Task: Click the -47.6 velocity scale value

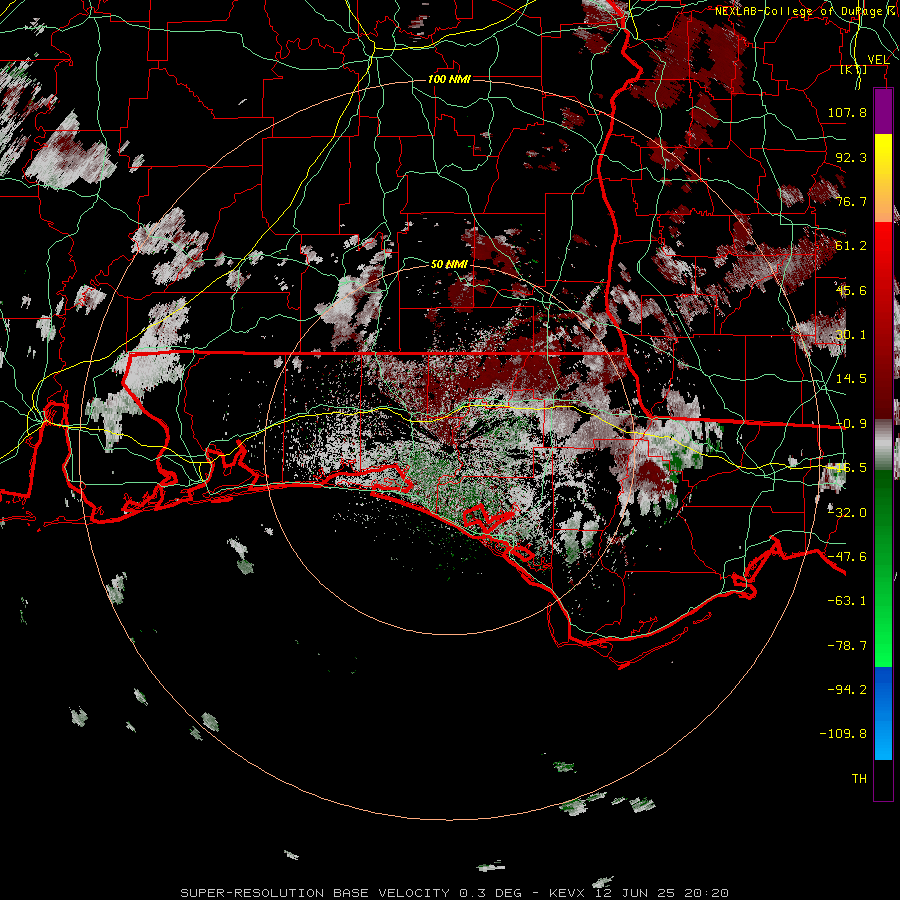Action: 847,557
